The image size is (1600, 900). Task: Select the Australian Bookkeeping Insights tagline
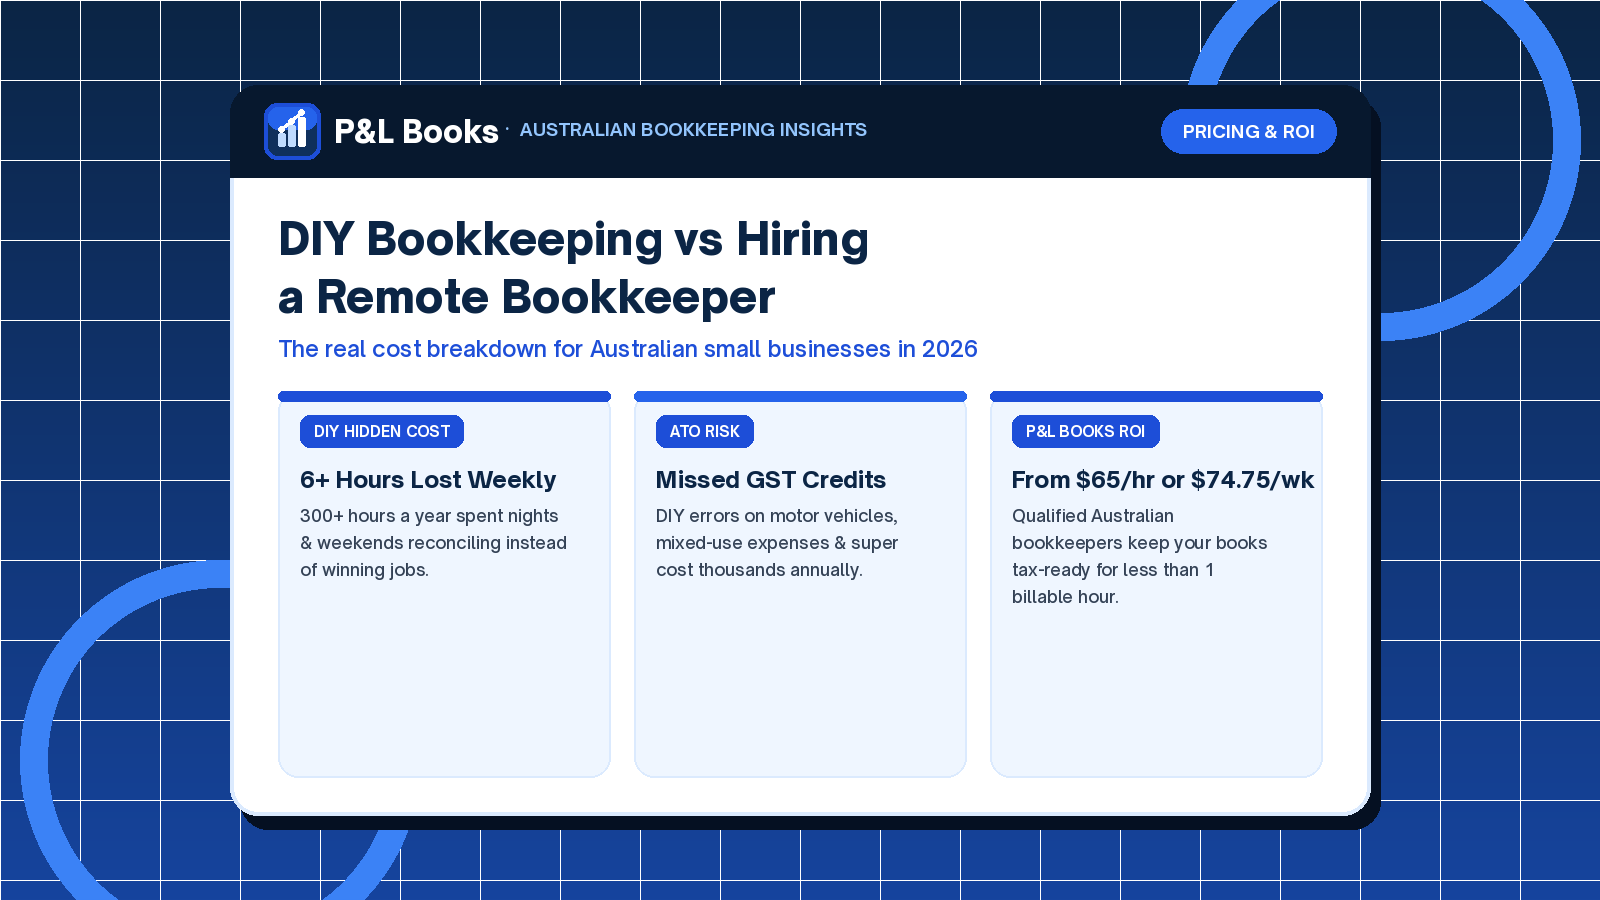(693, 130)
